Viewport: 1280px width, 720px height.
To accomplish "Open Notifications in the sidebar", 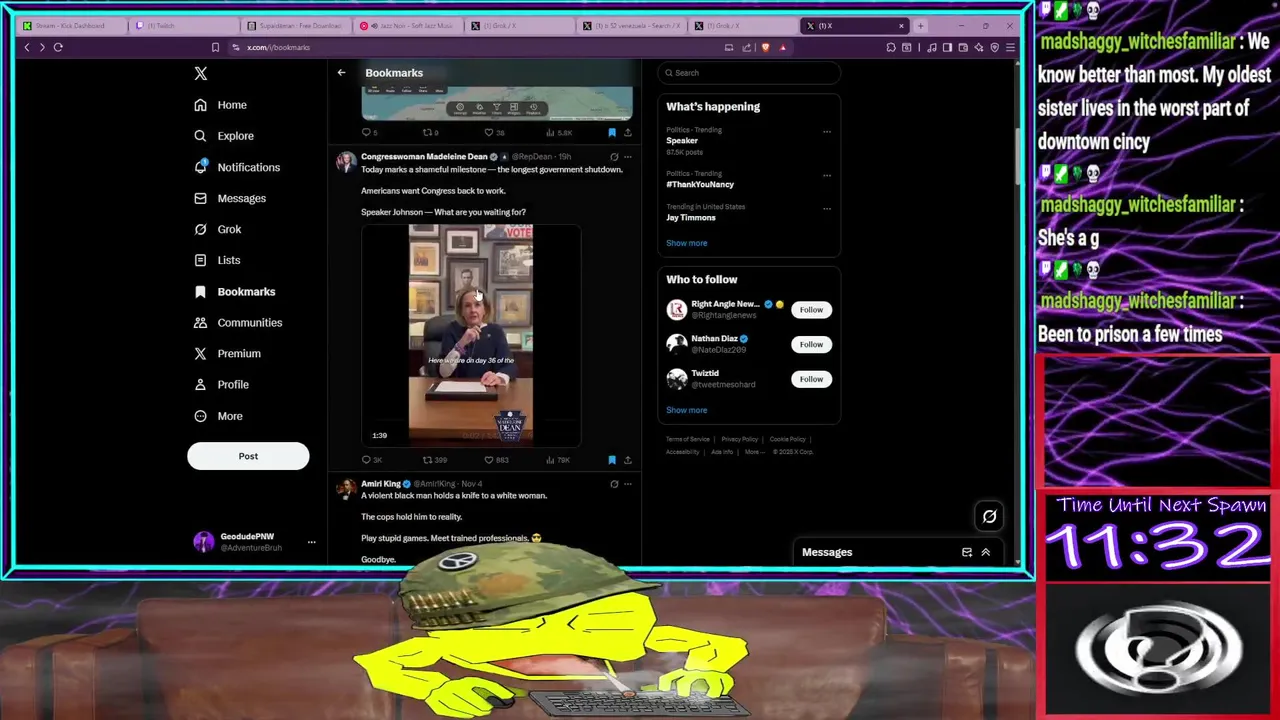I will coord(237,167).
